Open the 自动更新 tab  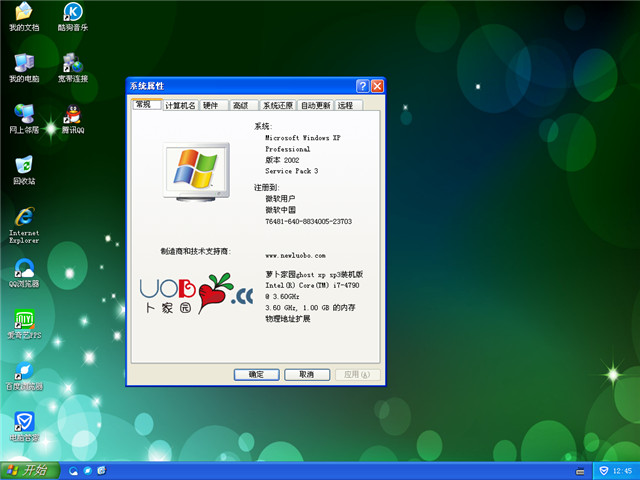click(316, 105)
